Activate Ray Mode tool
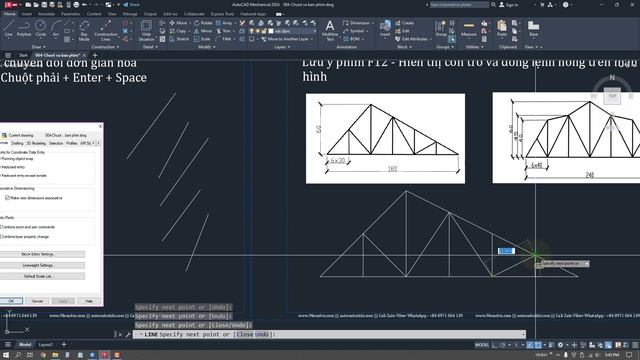The width and height of the screenshot is (640, 360). click(84, 31)
